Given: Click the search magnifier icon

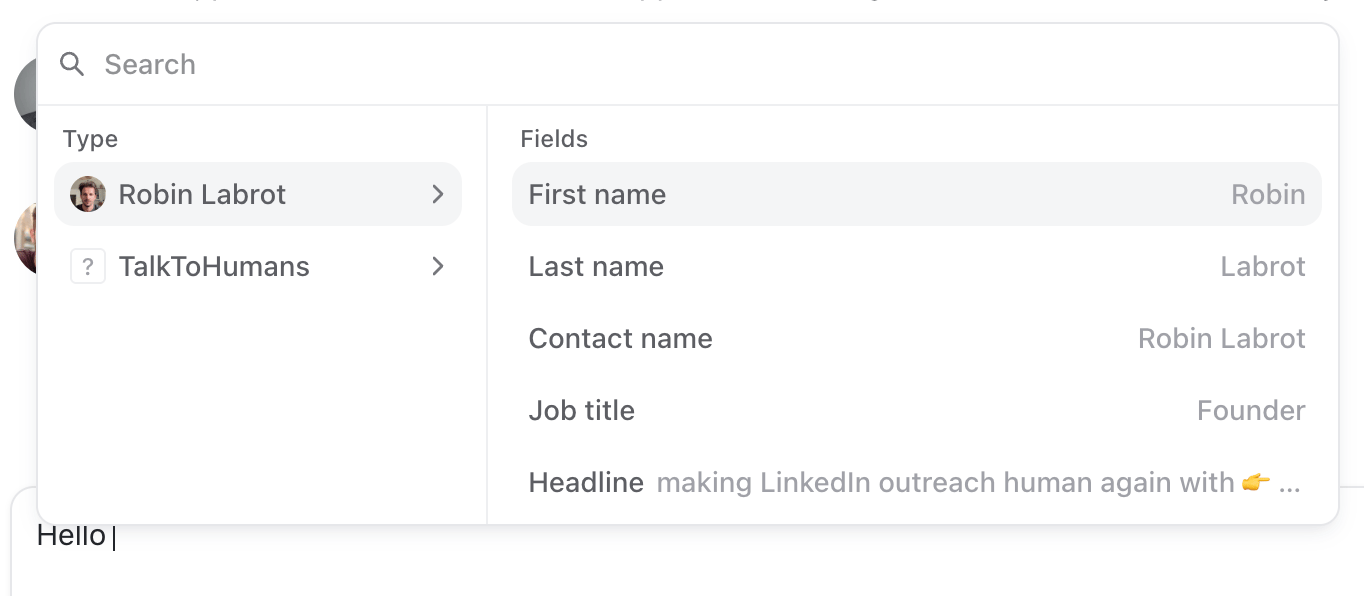Looking at the screenshot, I should click(72, 64).
